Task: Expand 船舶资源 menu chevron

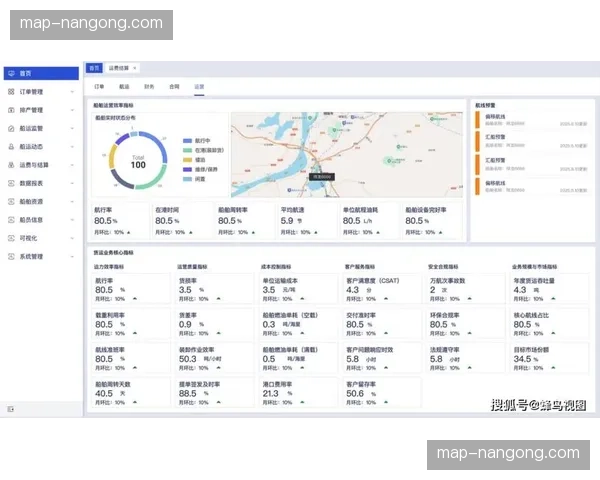Action: click(x=72, y=201)
